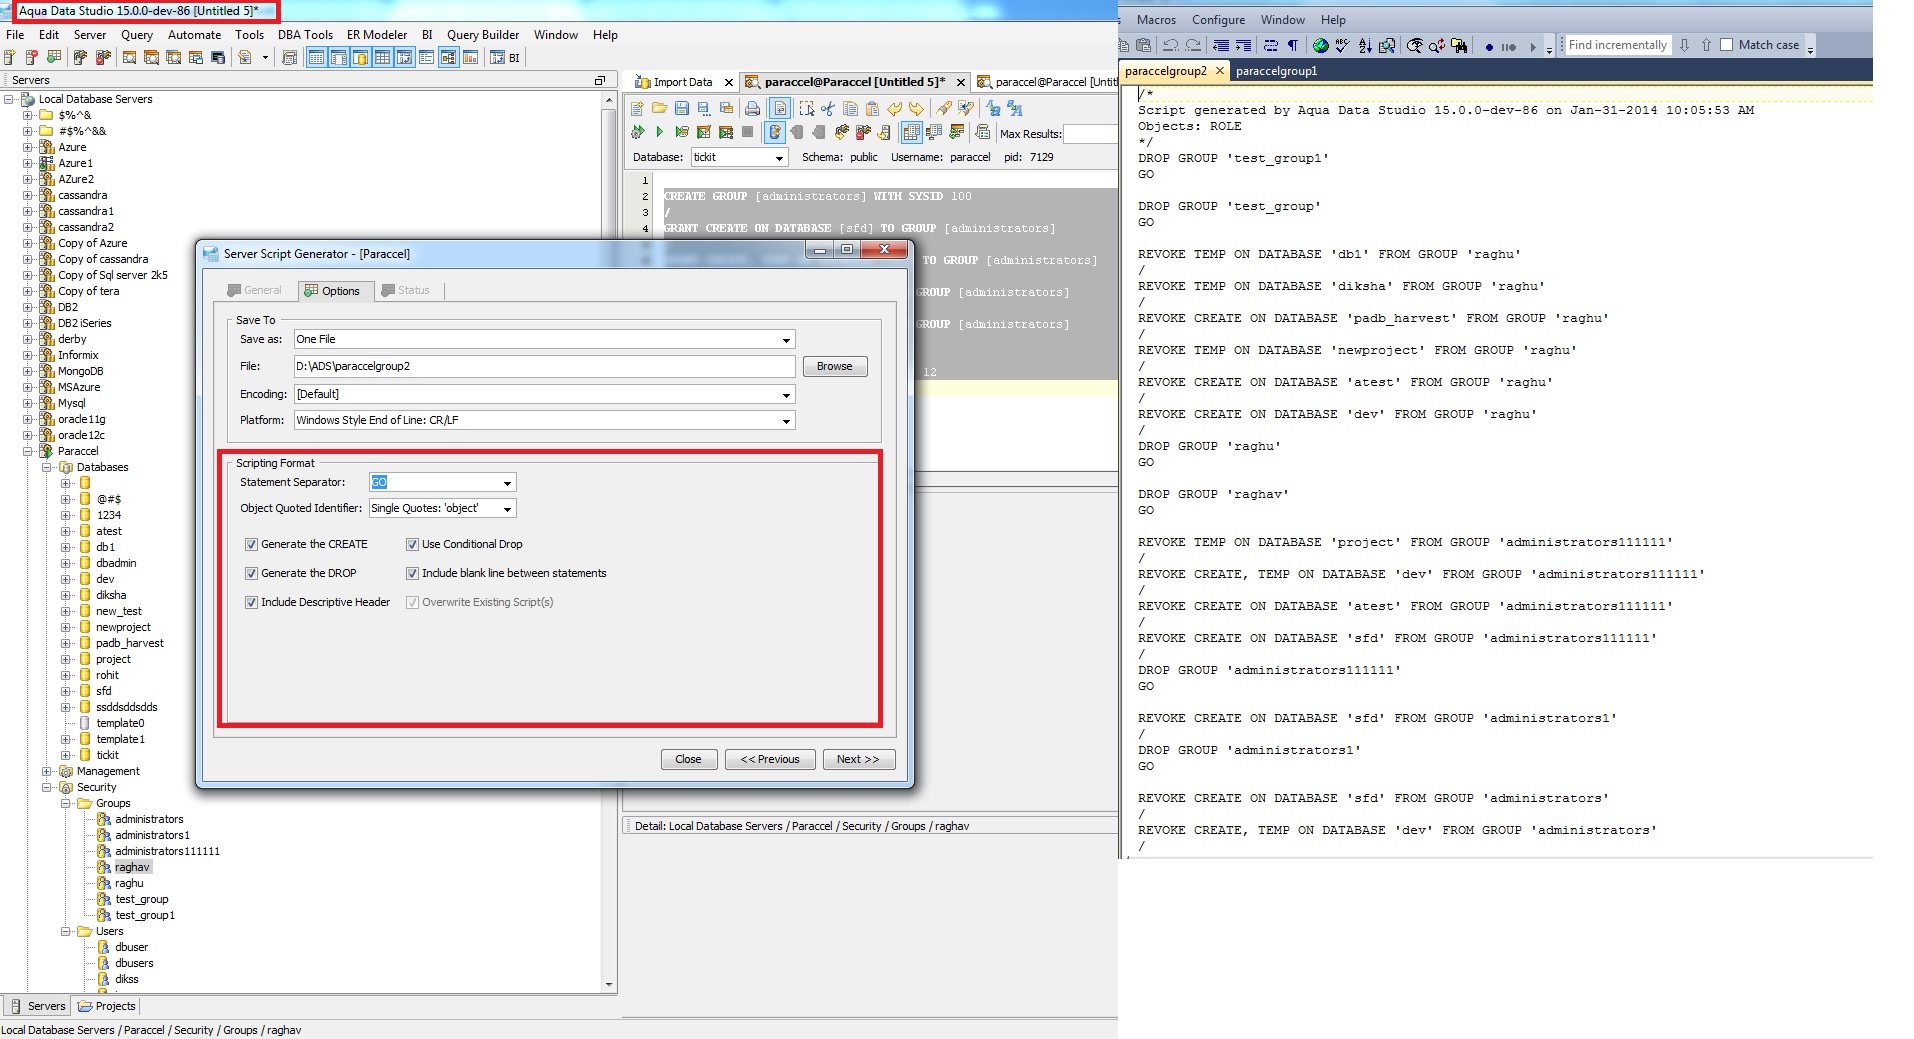Cut selection with the scissors icon
This screenshot has width=1914, height=1039.
click(828, 108)
